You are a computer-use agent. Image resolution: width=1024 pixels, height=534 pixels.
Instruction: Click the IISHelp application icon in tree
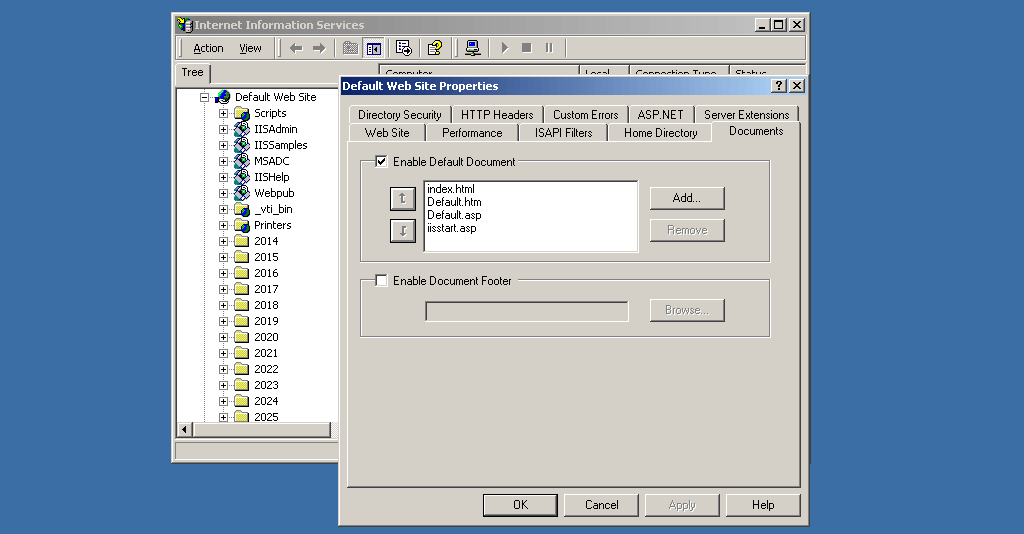(x=242, y=177)
